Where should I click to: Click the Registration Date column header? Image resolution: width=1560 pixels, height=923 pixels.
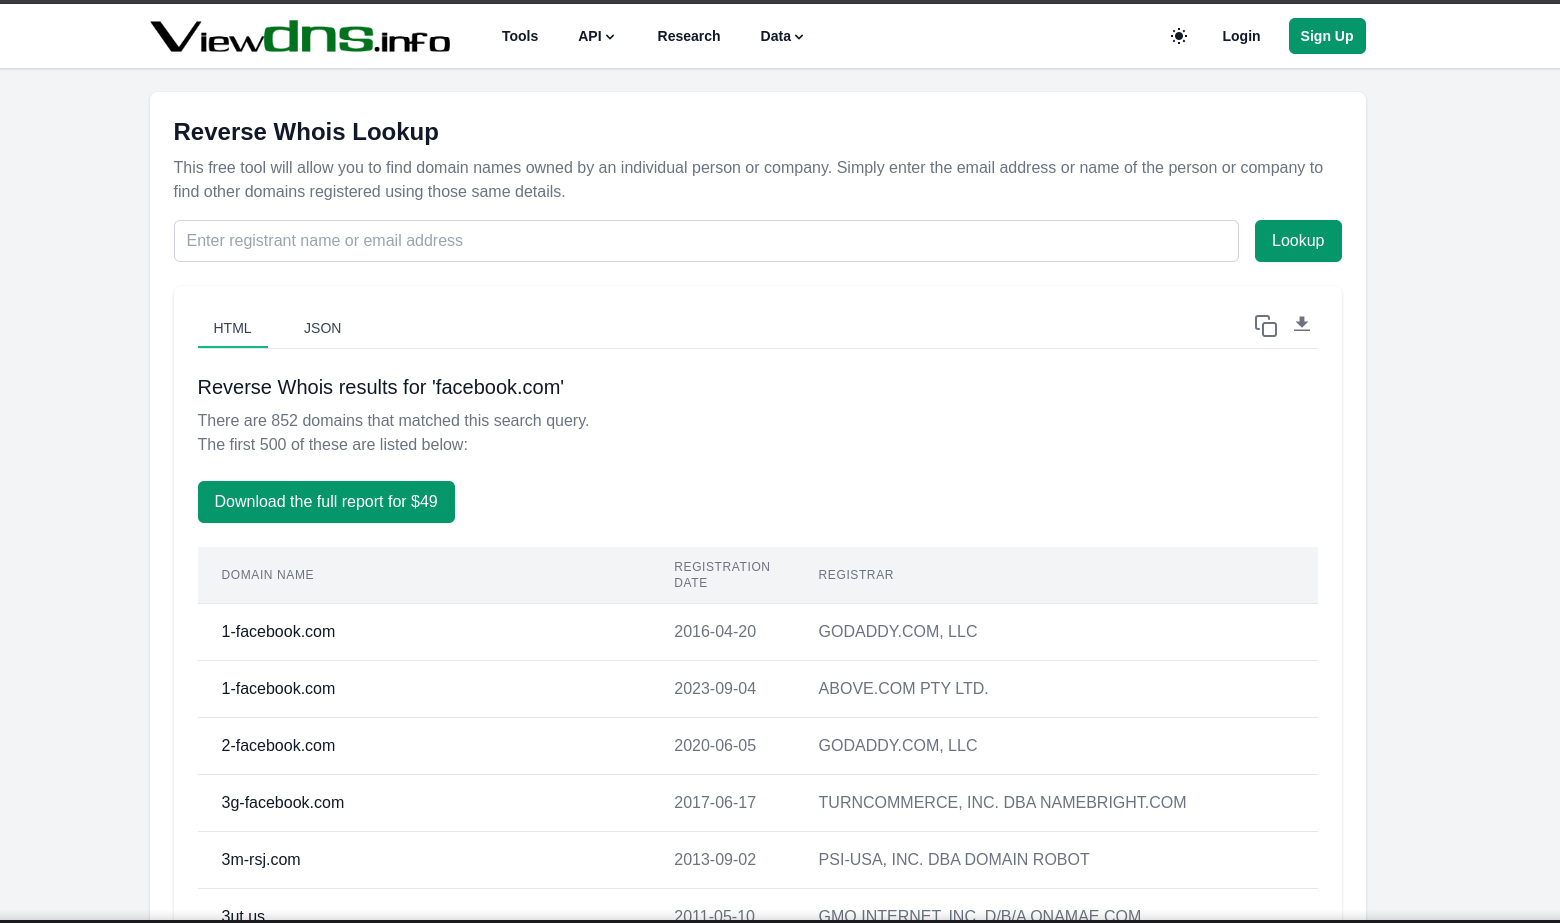click(x=721, y=575)
